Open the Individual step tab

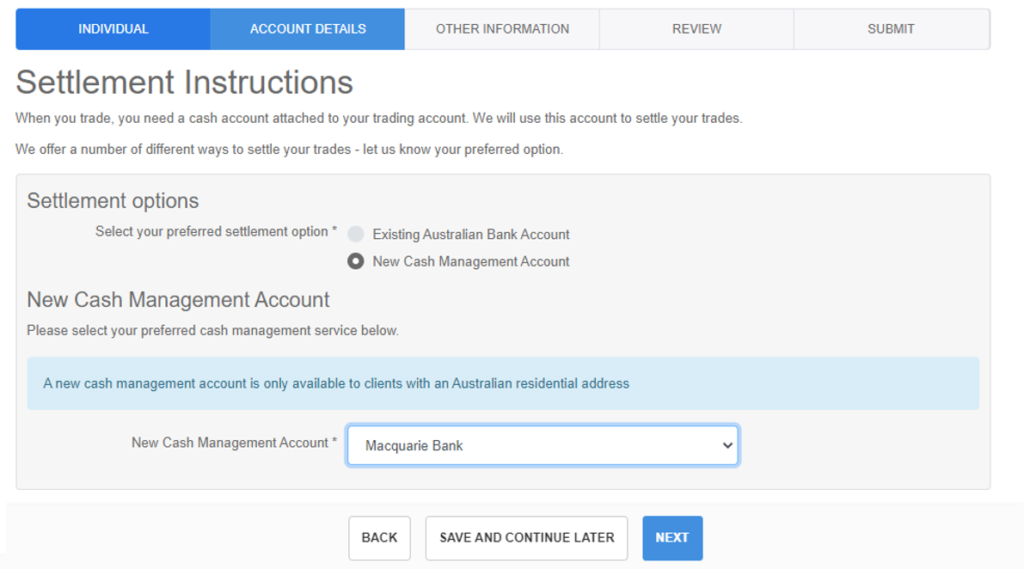tap(113, 29)
